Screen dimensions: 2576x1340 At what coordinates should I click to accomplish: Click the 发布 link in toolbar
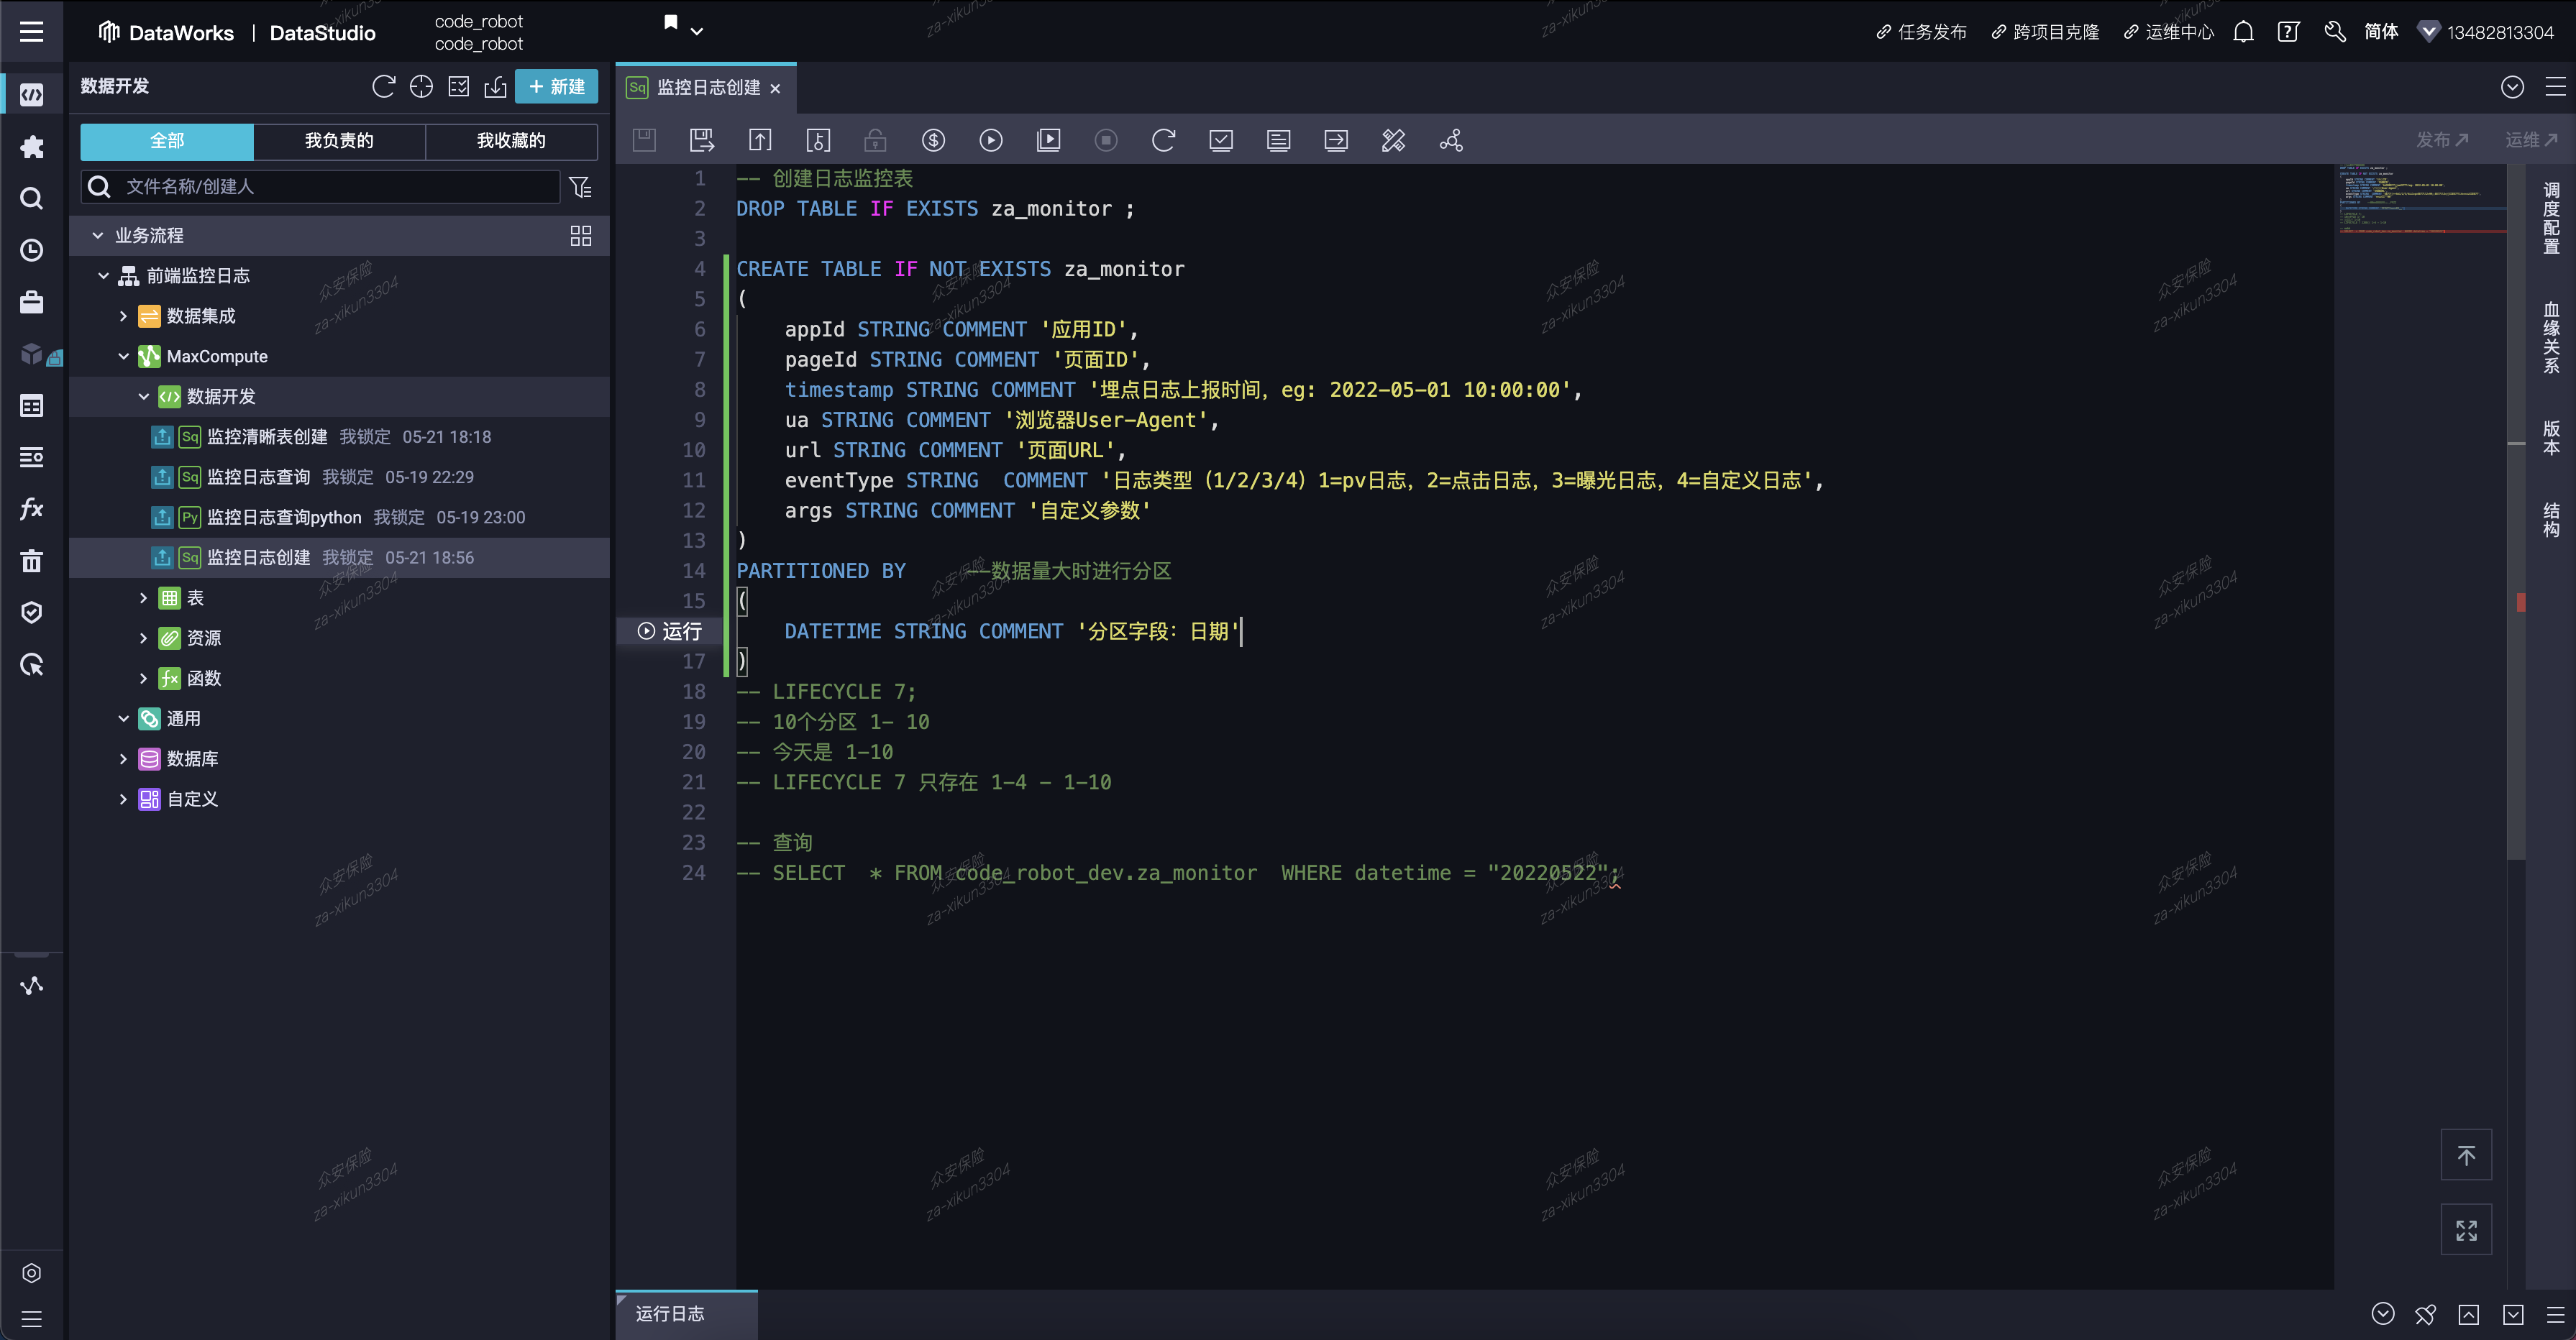point(2442,140)
